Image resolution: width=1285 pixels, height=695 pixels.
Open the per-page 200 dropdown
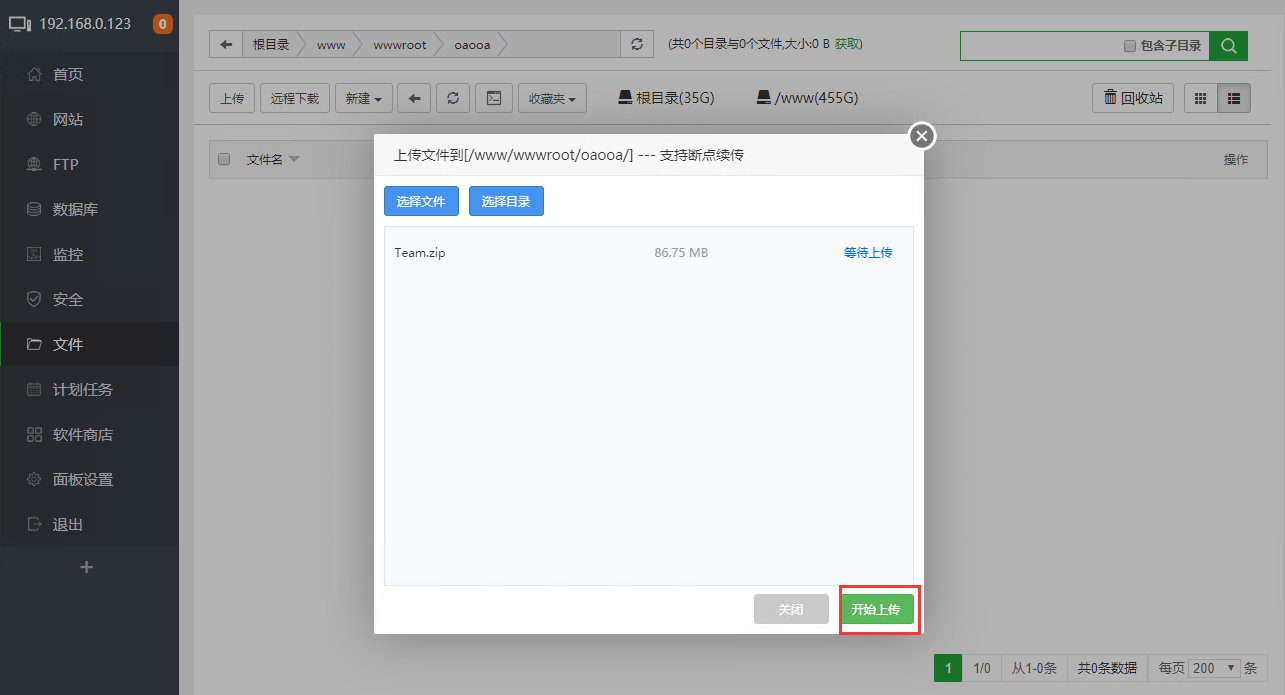click(x=1213, y=668)
